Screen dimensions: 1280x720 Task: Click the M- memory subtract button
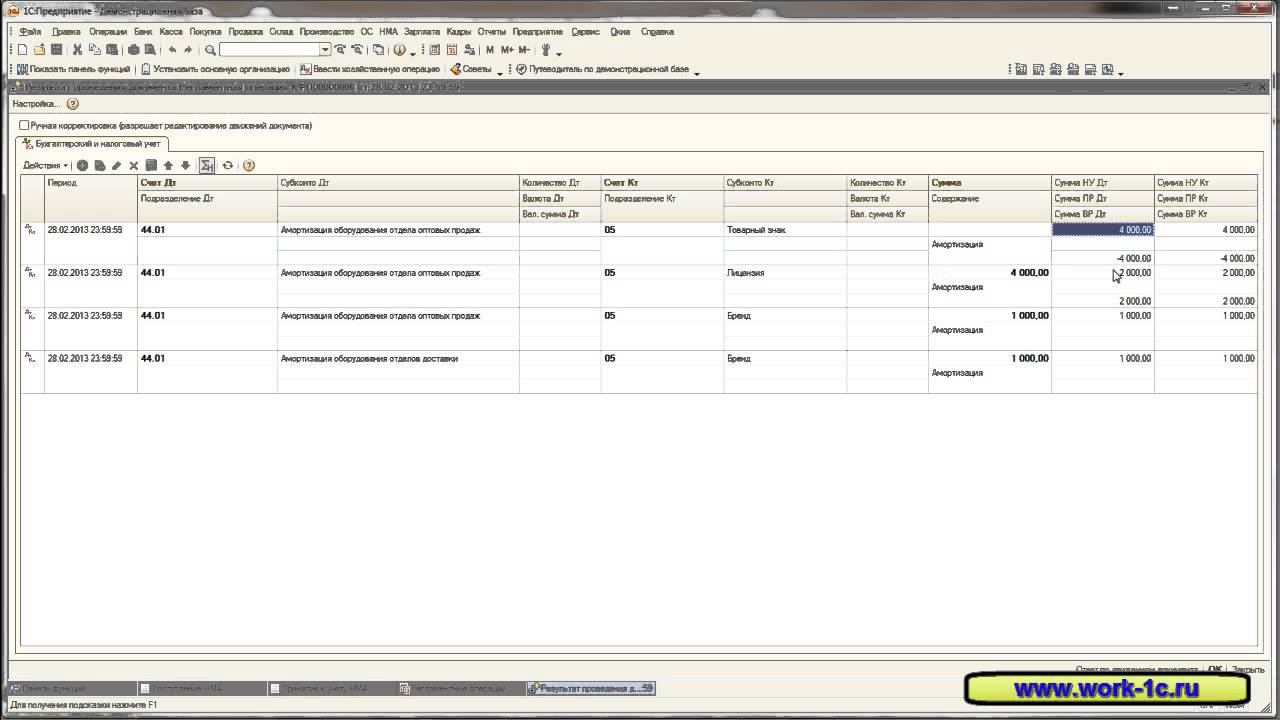pos(525,50)
